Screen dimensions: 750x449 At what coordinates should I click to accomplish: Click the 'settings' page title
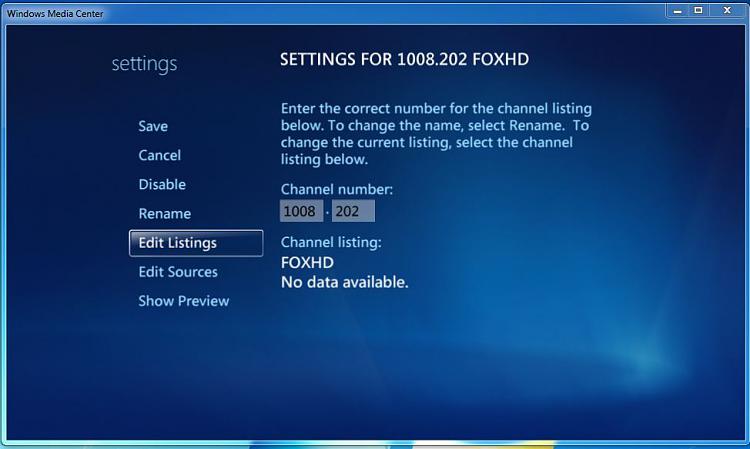[144, 64]
